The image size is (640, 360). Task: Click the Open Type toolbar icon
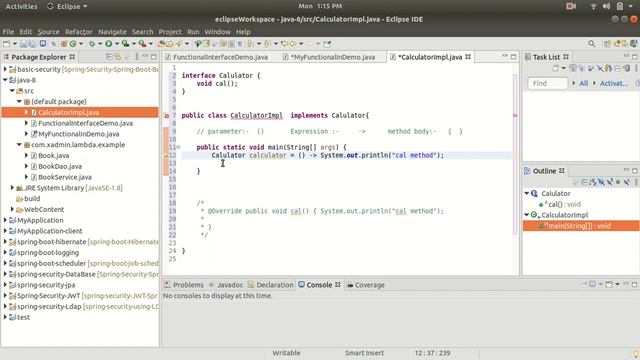pos(162,44)
